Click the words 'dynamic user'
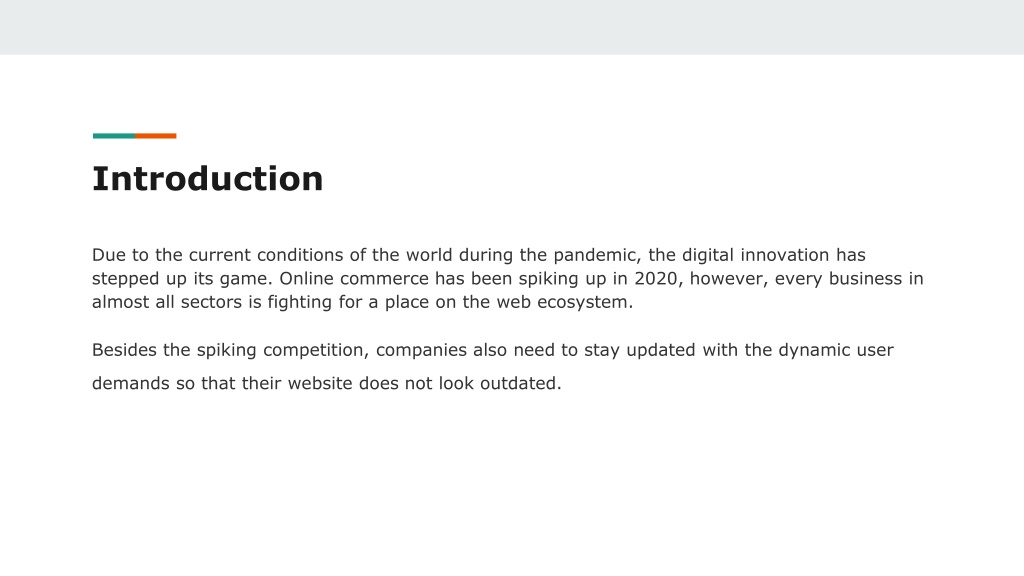Screen dimensions: 1024x576 [x=835, y=351]
